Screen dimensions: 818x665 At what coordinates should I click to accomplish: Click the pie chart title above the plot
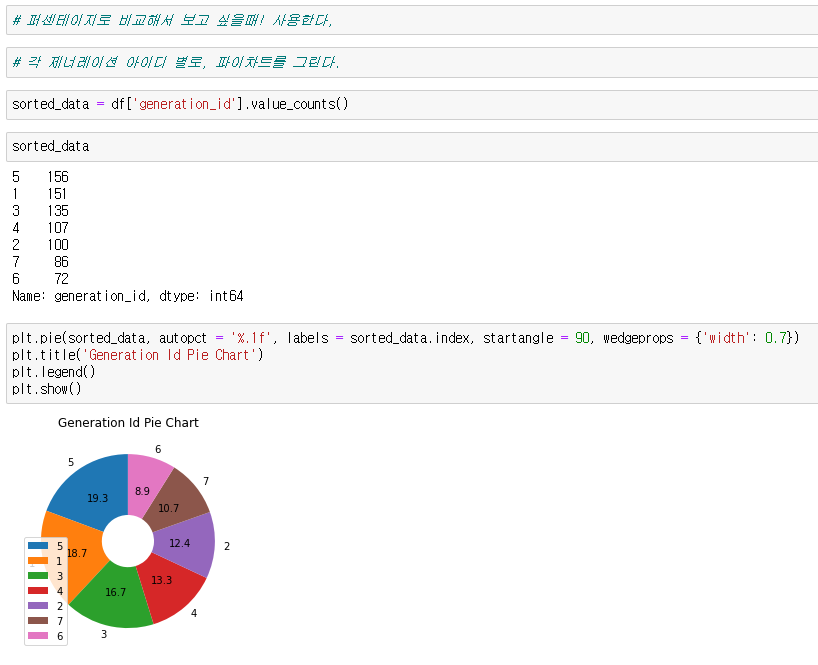pyautogui.click(x=128, y=422)
